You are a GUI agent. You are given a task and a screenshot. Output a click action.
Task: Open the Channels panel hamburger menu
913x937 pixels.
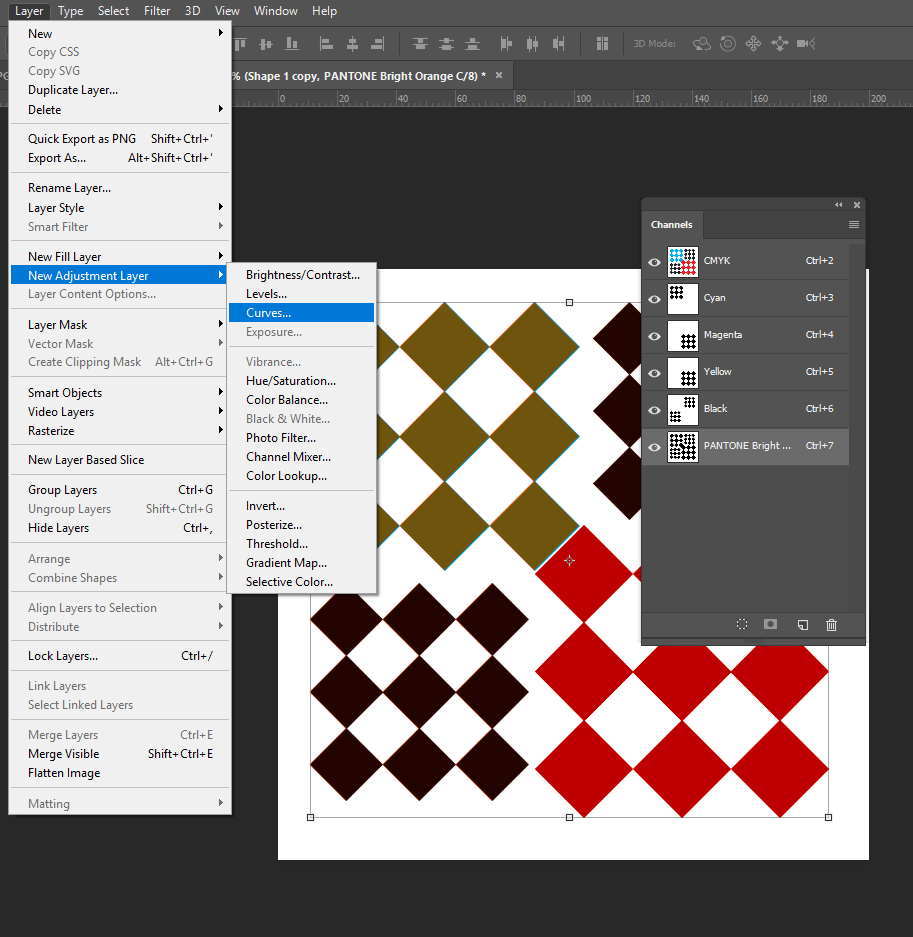[854, 225]
